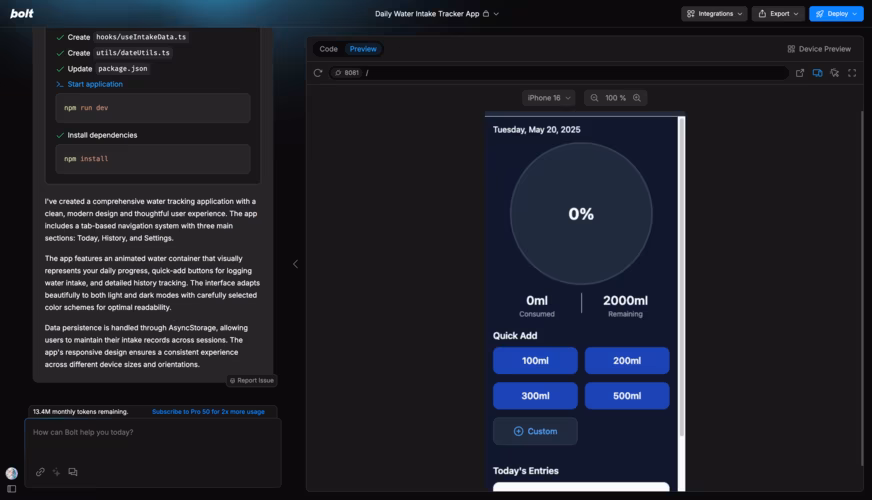
Task: Click package.json file chip
Action: (122, 68)
